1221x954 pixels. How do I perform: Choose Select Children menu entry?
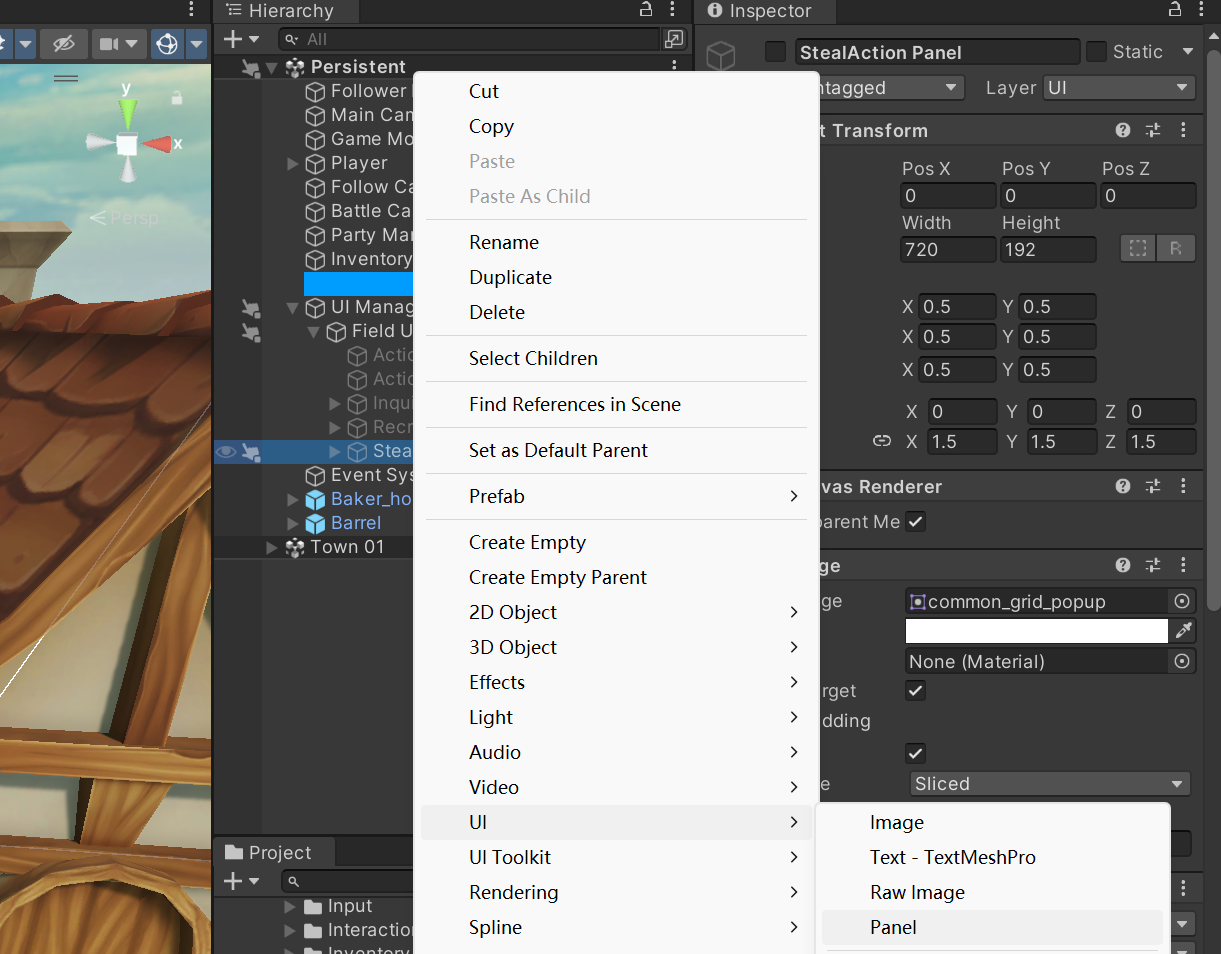tap(533, 358)
